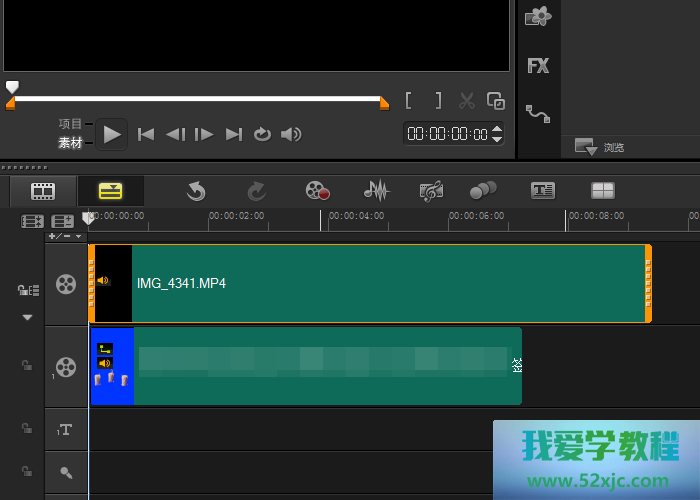
Task: Toggle the overlay track lock
Action: coord(27,366)
